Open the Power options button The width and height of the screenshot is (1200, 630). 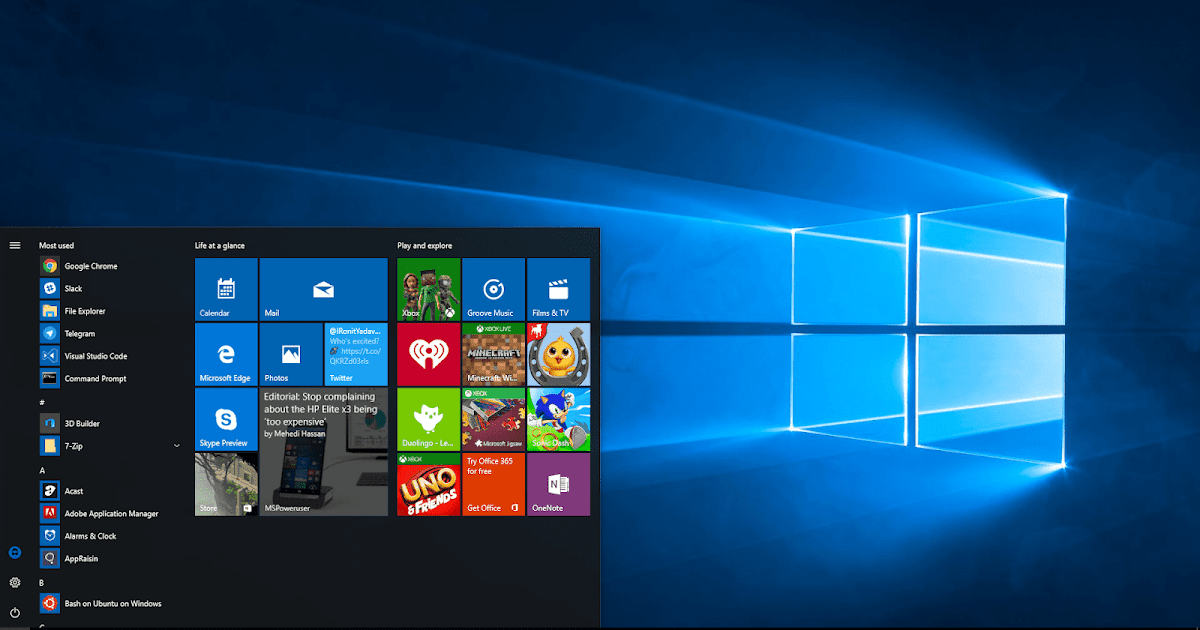(x=15, y=612)
